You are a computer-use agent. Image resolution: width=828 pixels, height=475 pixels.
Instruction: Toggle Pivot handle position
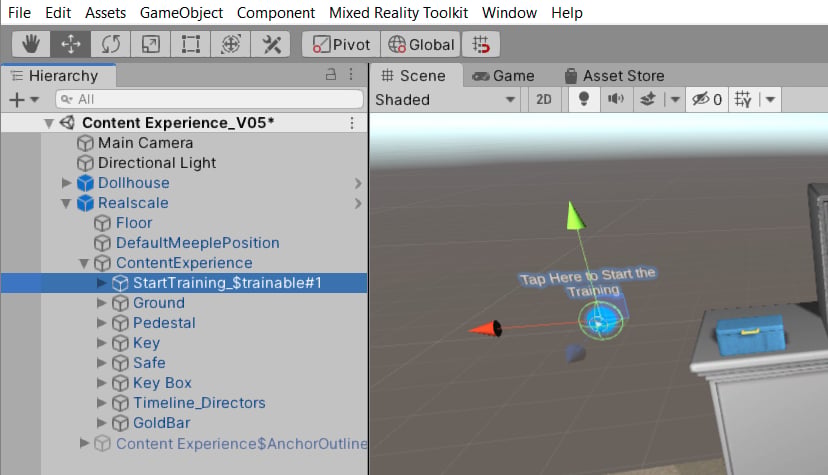coord(341,44)
